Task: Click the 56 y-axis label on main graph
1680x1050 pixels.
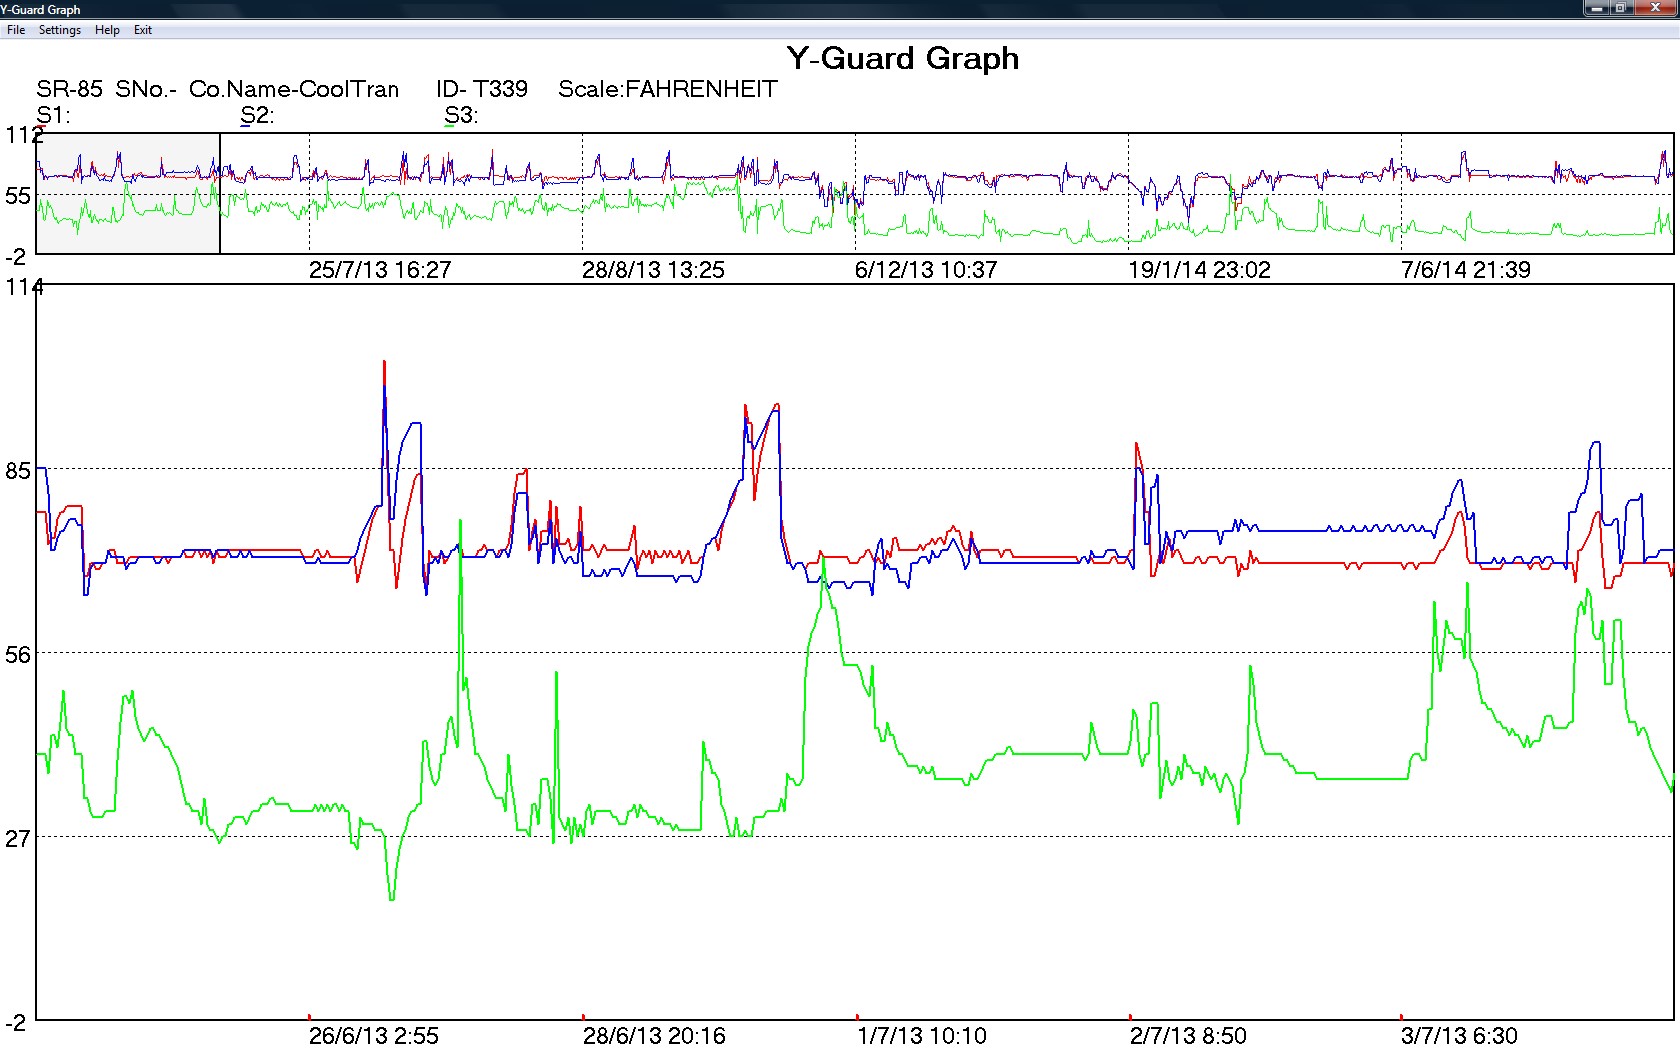Action: pyautogui.click(x=18, y=655)
